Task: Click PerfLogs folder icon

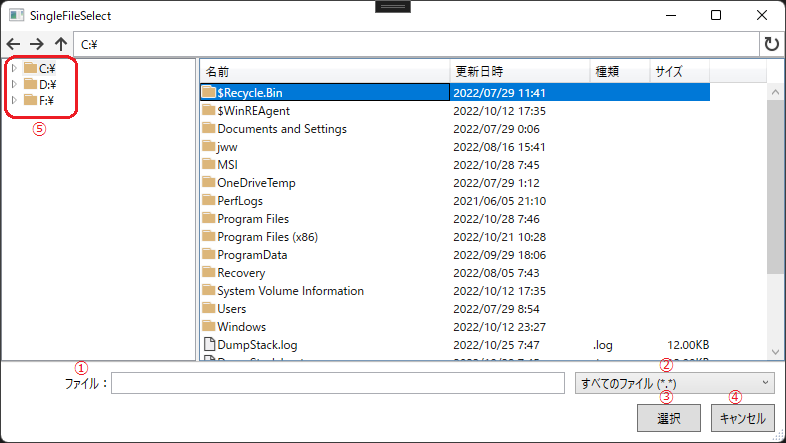Action: click(209, 200)
